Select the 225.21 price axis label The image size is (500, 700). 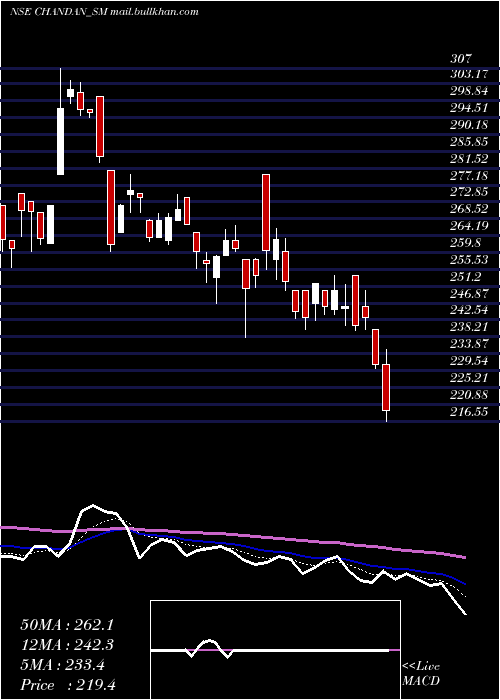coord(469,378)
